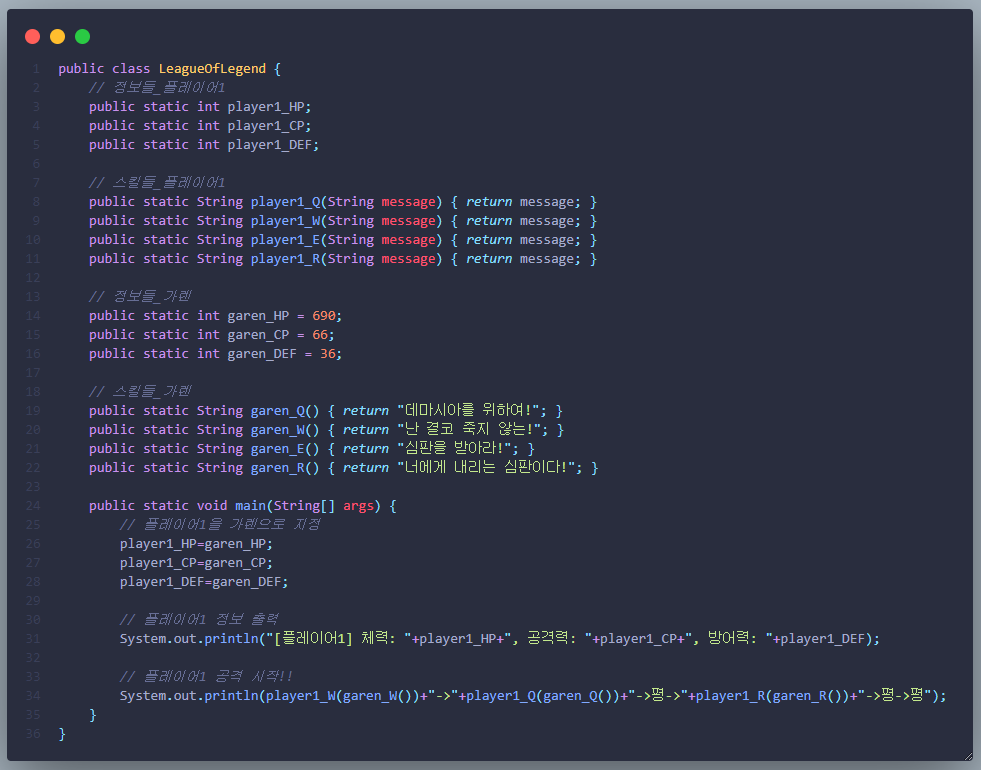This screenshot has width=981, height=770.
Task: Click the void keyword on line 24
Action: click(212, 505)
